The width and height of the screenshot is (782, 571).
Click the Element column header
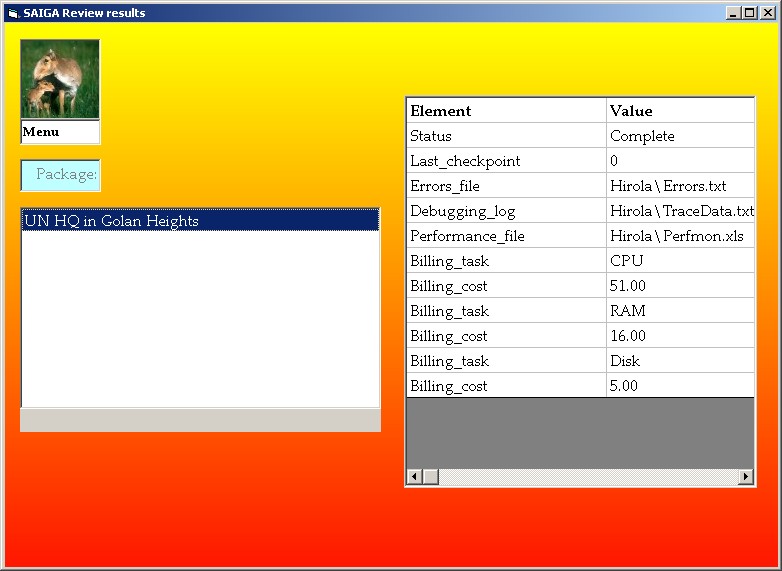coord(506,111)
